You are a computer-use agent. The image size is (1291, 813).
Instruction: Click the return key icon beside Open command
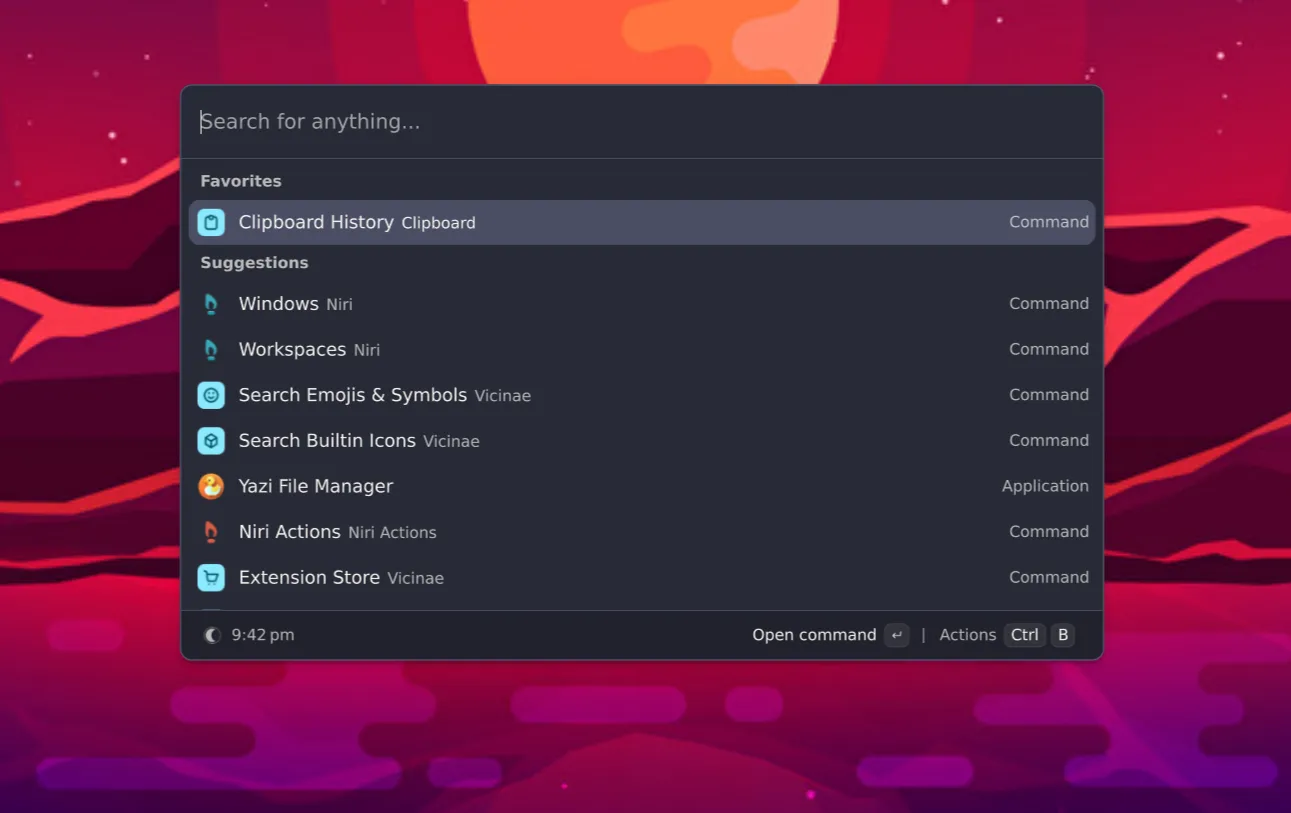pos(897,635)
